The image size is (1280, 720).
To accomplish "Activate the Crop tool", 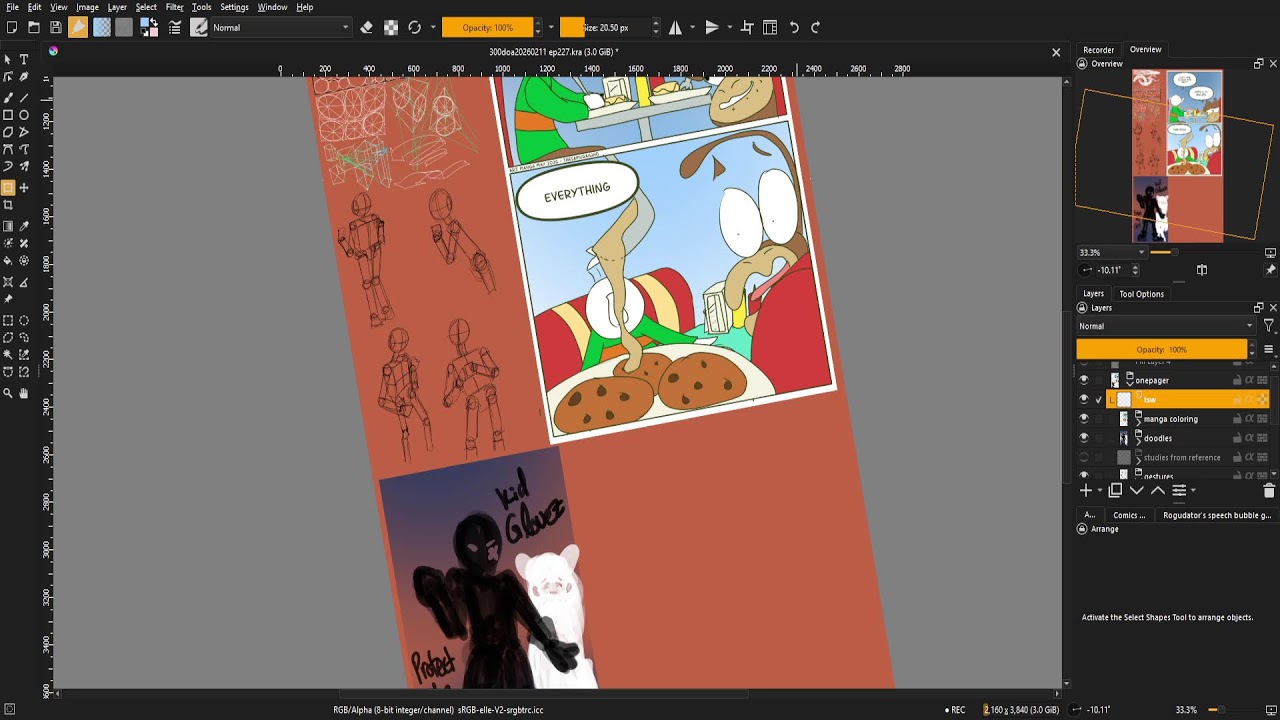I will [x=8, y=205].
